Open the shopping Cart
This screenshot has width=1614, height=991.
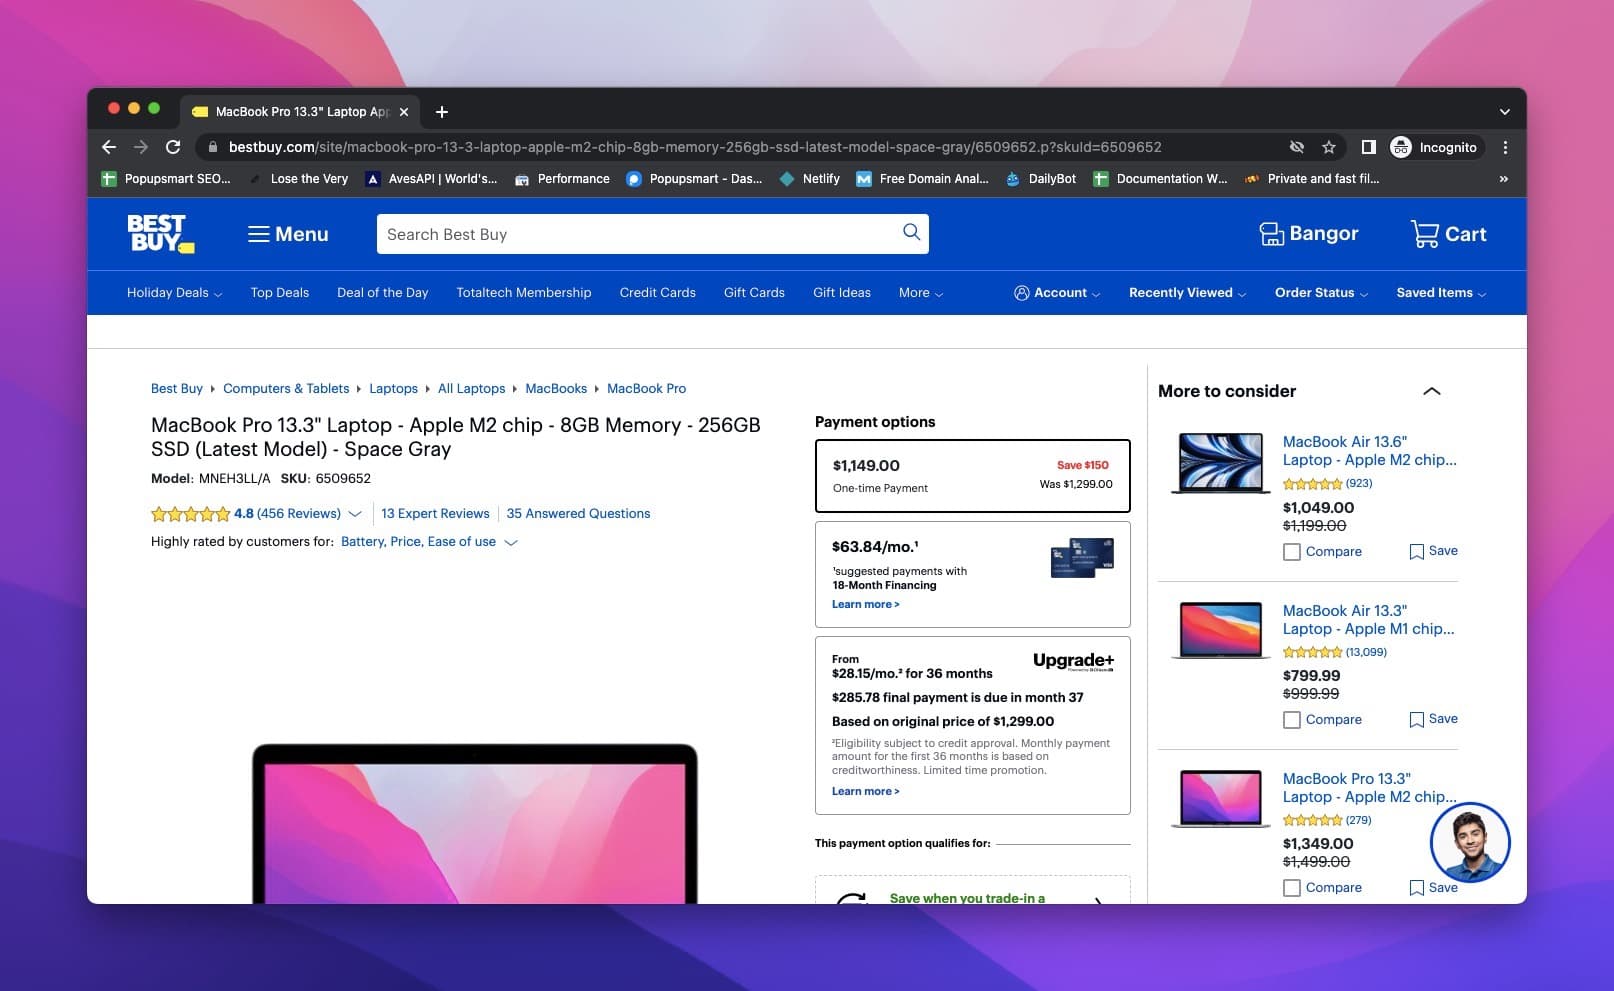[1448, 234]
